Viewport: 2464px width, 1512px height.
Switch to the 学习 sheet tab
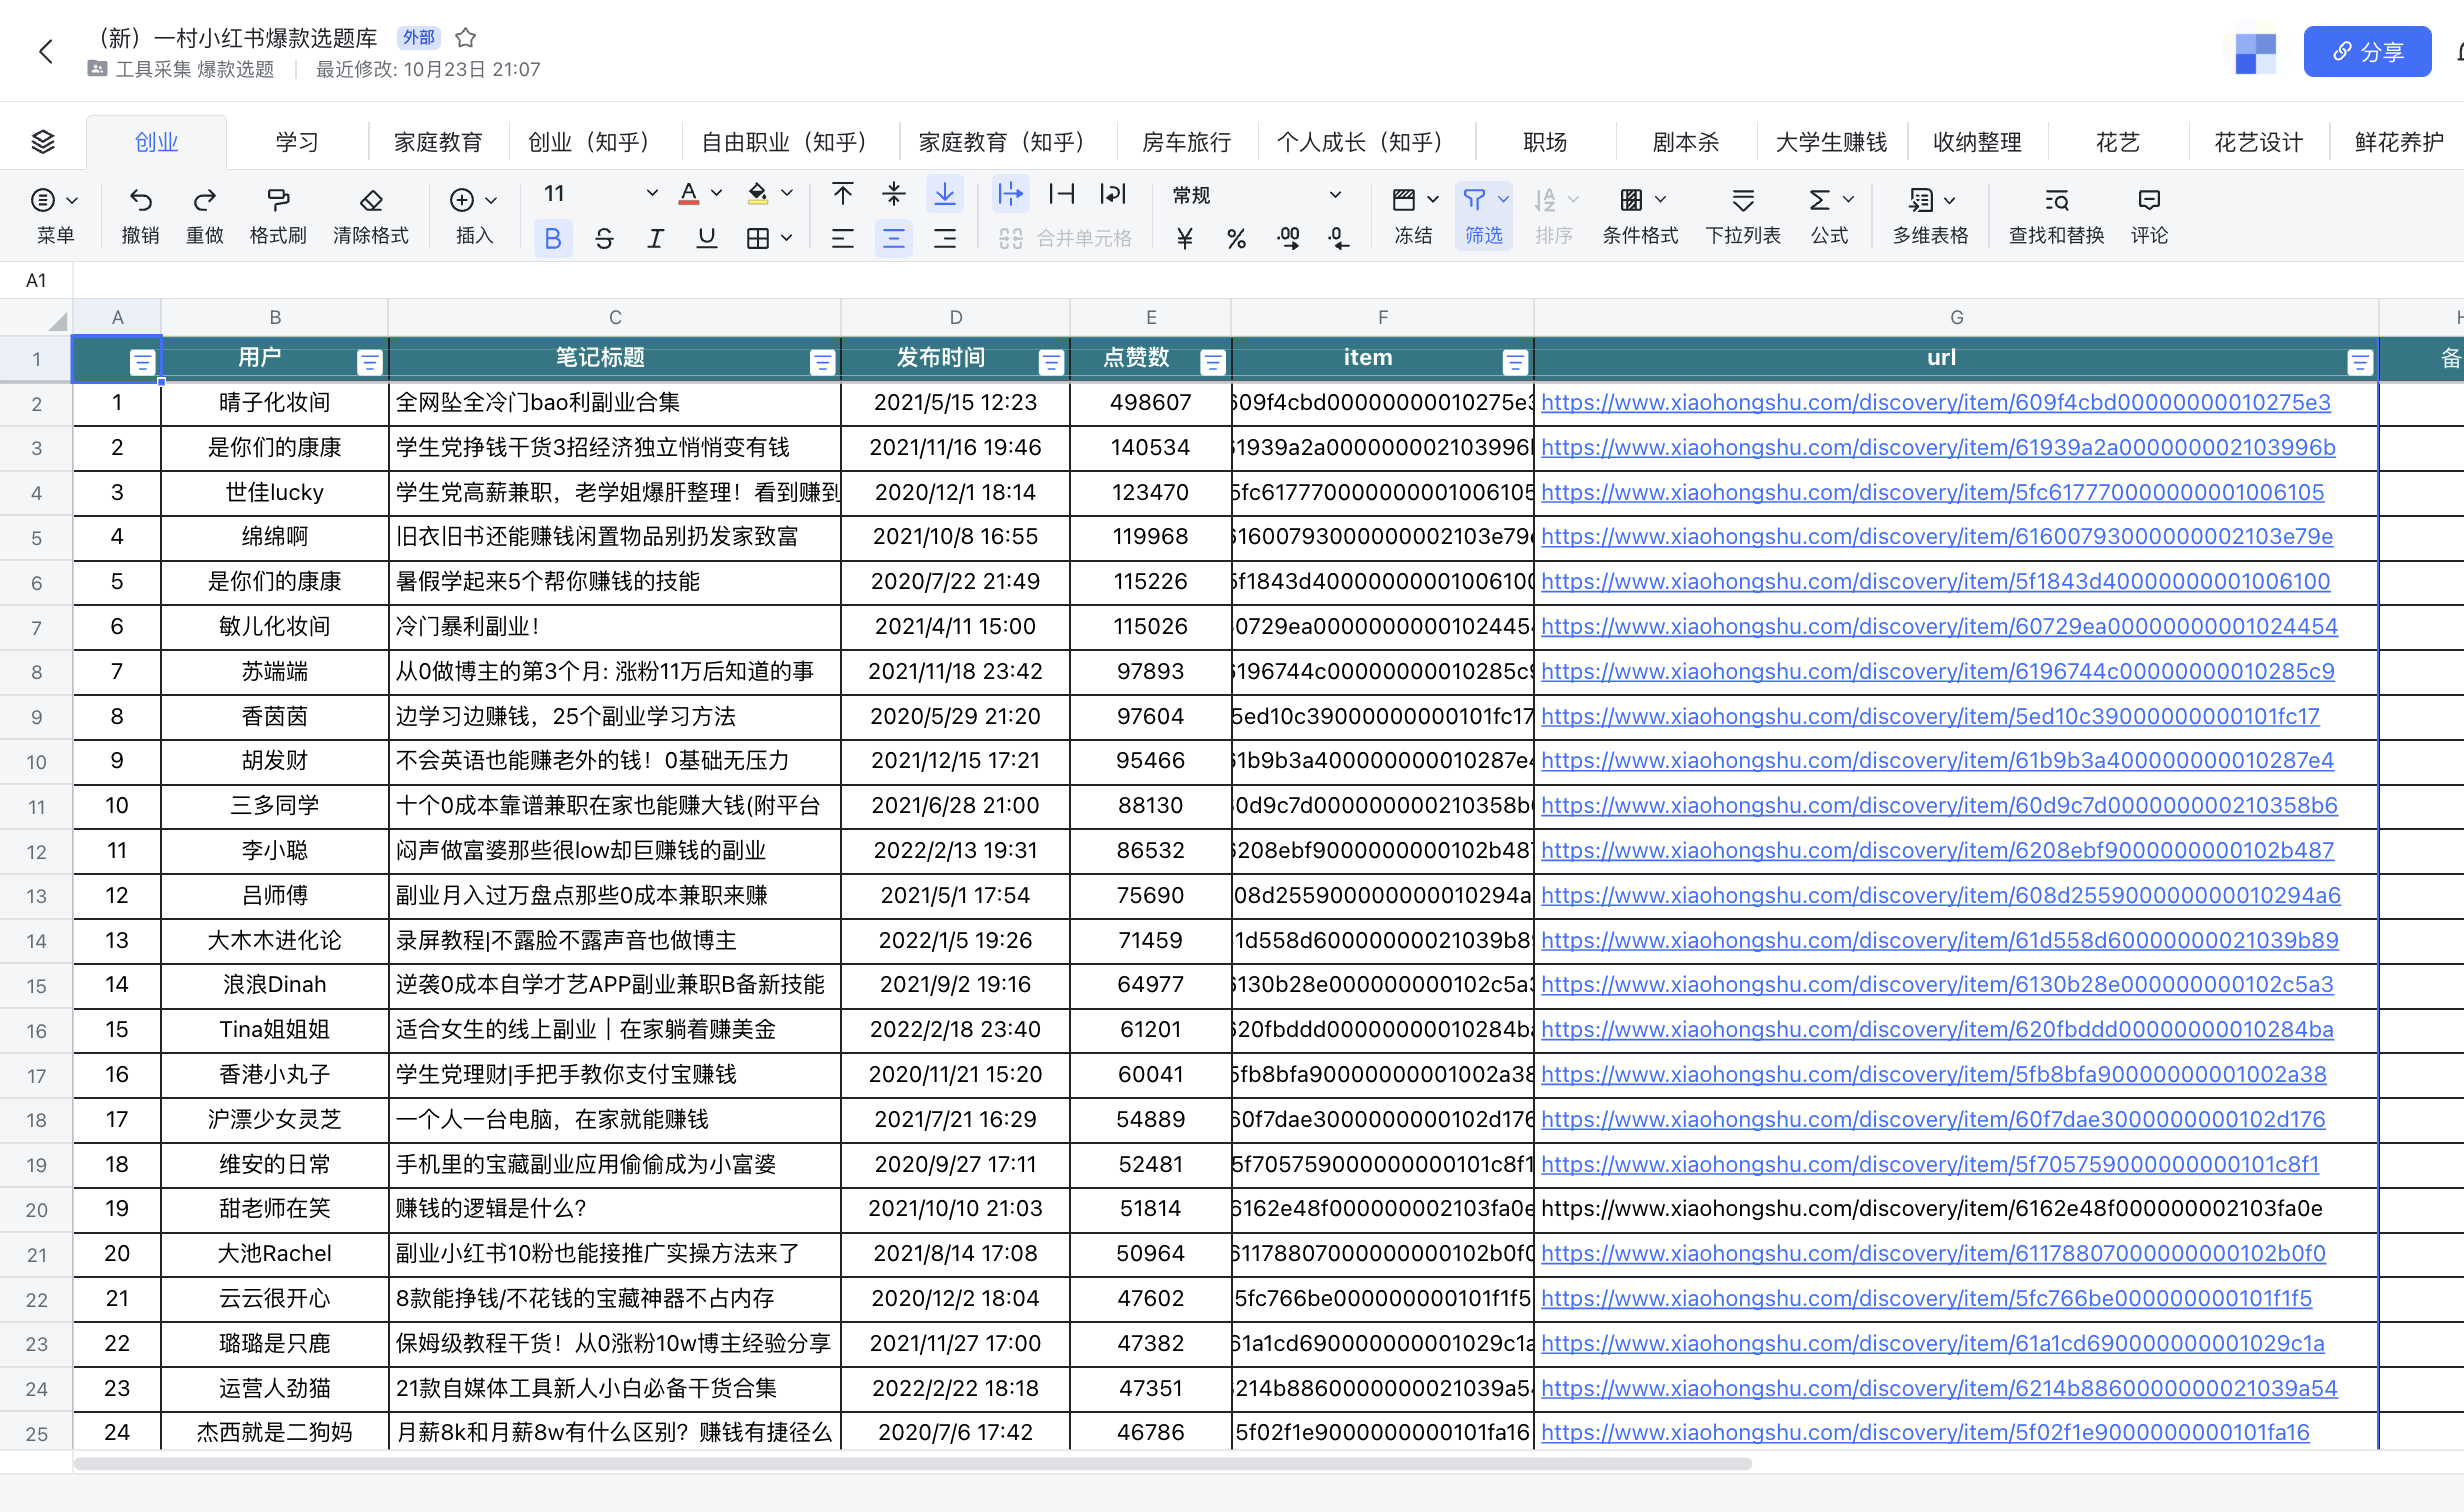coord(297,142)
